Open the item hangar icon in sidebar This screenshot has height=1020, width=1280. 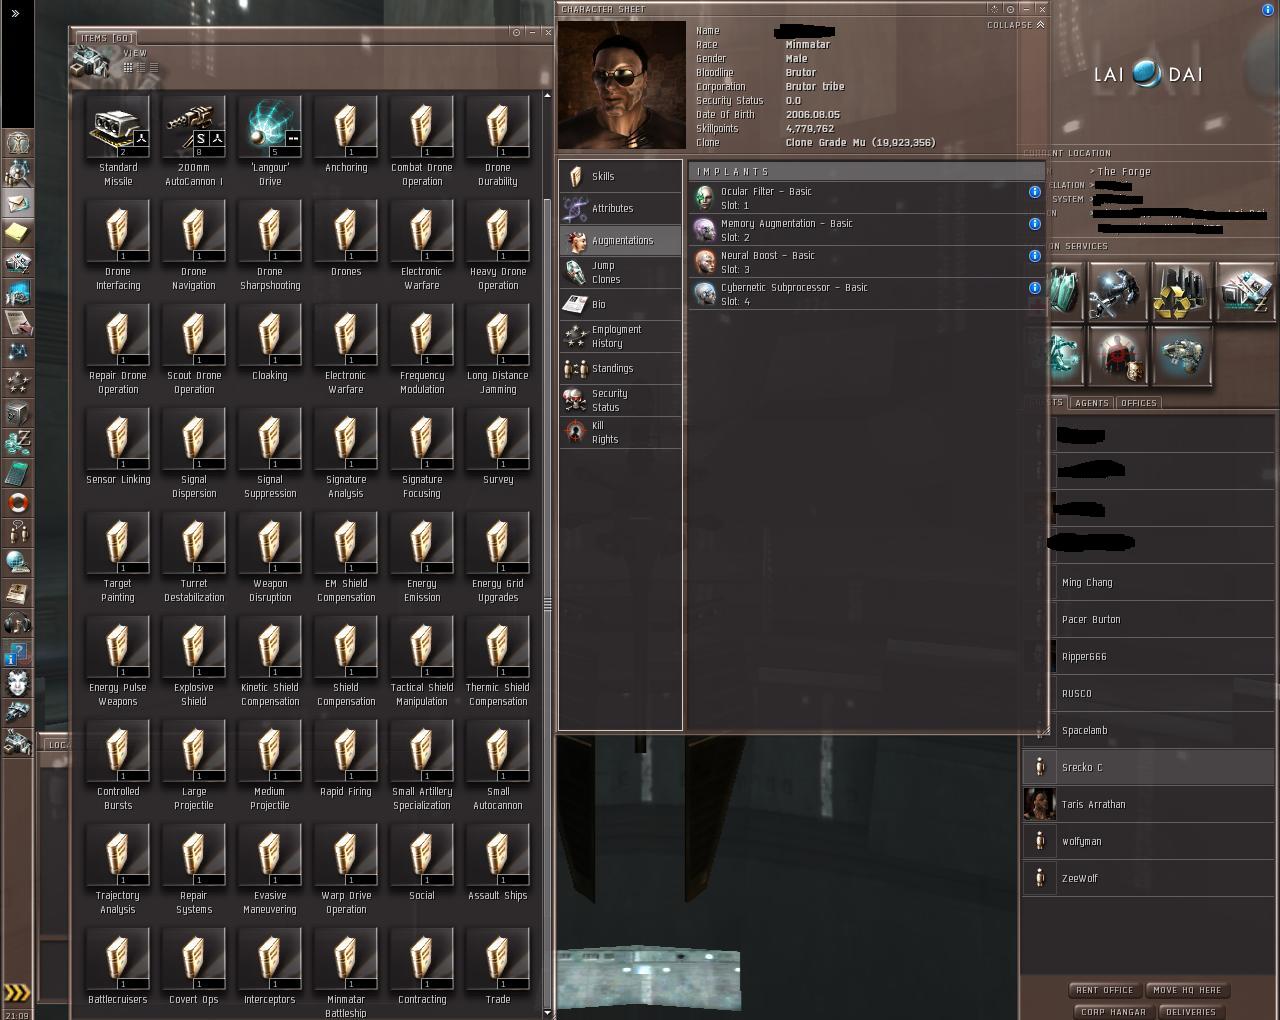pos(17,743)
